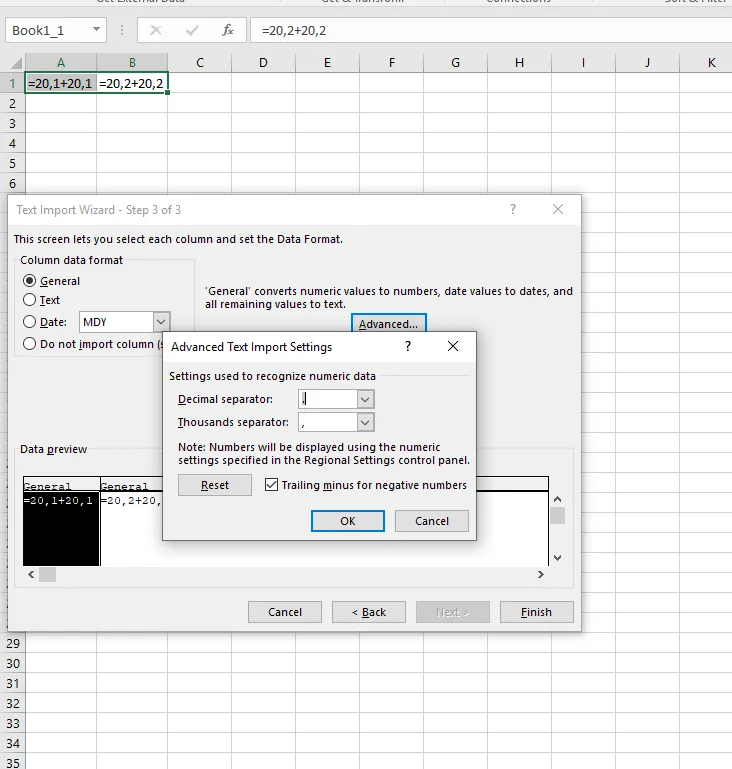Click the Reset button

click(215, 485)
